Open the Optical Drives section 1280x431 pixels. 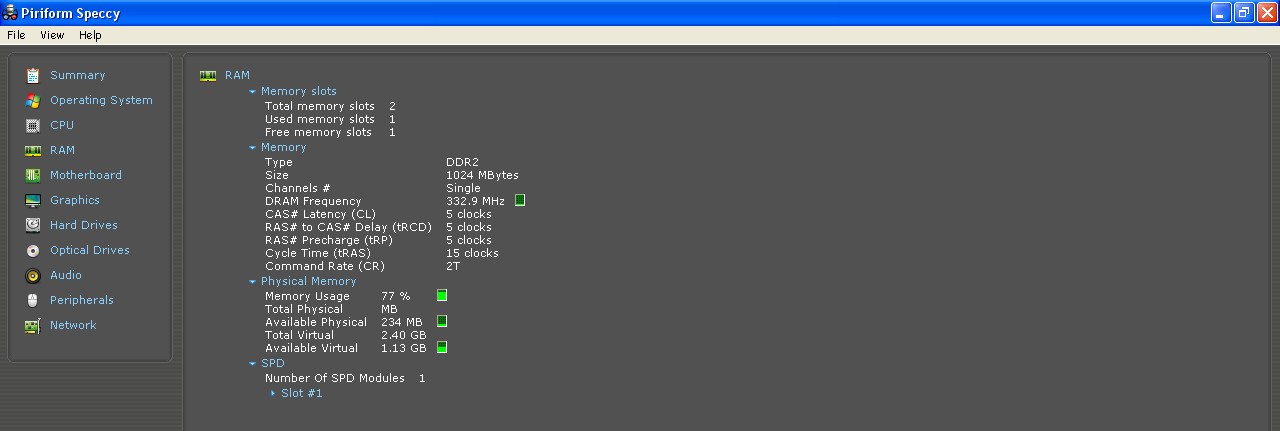click(x=90, y=250)
